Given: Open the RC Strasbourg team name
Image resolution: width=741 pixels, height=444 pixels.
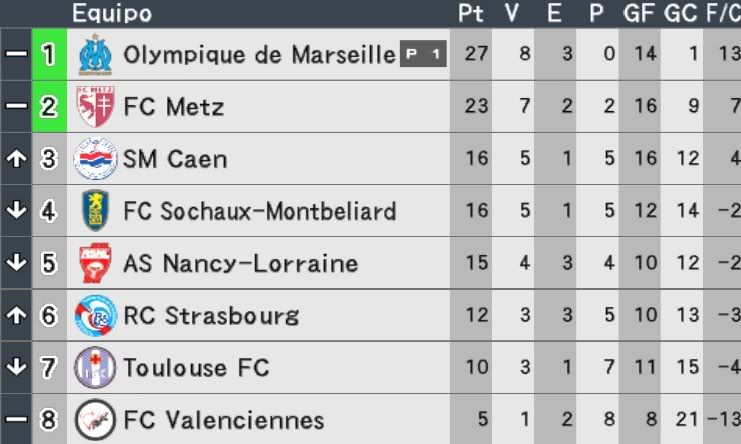Looking at the screenshot, I should click(x=211, y=316).
